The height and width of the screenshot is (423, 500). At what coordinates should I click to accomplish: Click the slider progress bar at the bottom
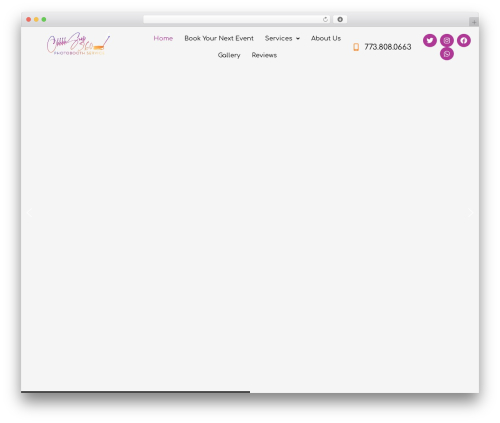[135, 392]
